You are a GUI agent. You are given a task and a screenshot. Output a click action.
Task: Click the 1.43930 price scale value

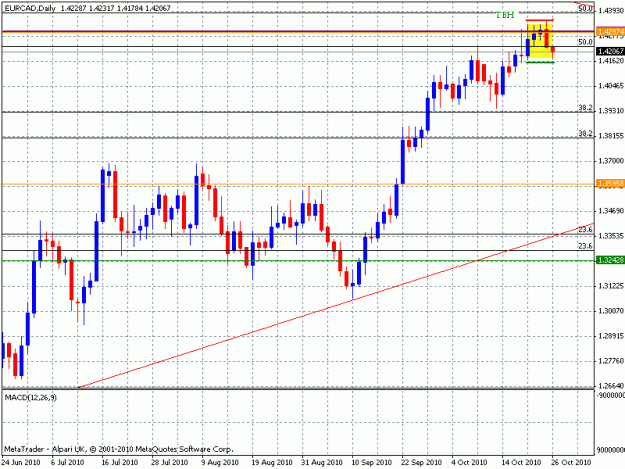(x=611, y=10)
